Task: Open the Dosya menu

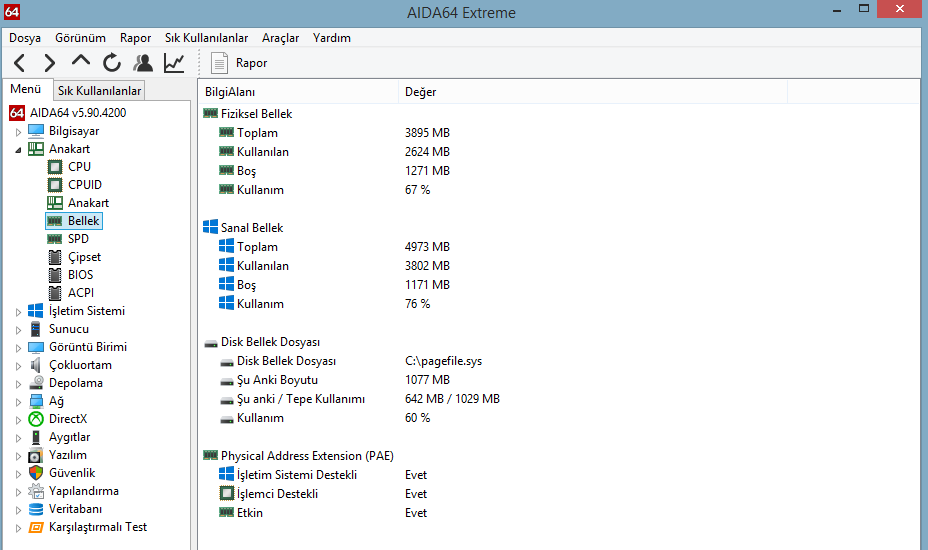Action: [25, 38]
